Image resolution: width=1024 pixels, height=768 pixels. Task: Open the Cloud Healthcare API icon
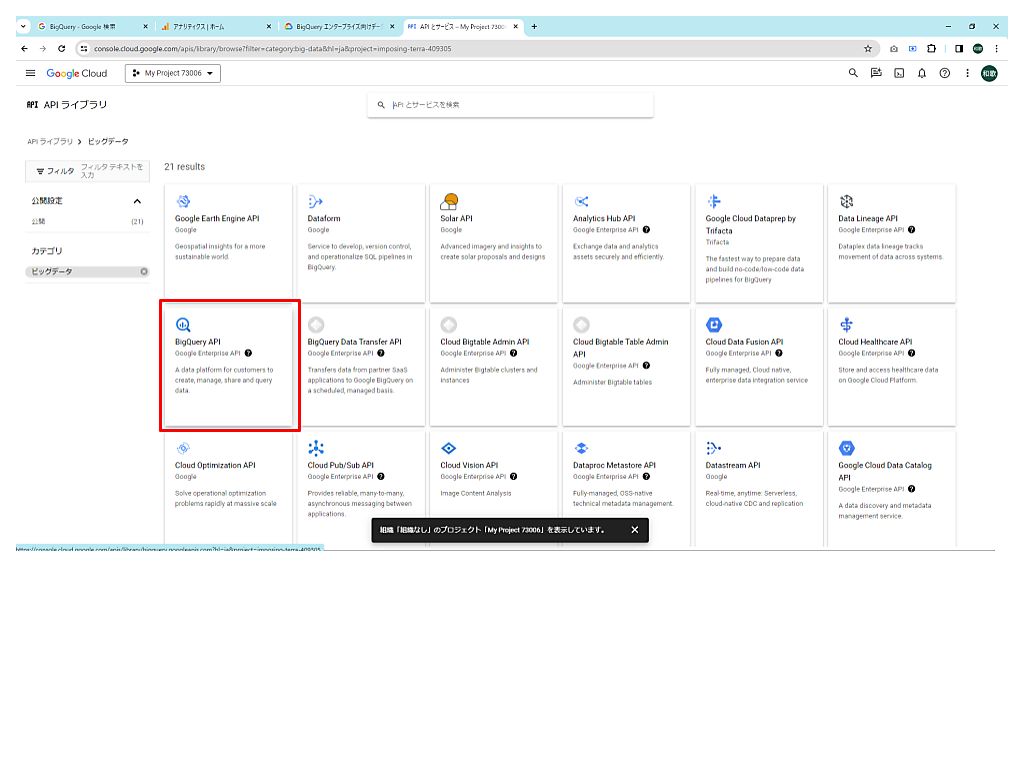(846, 325)
